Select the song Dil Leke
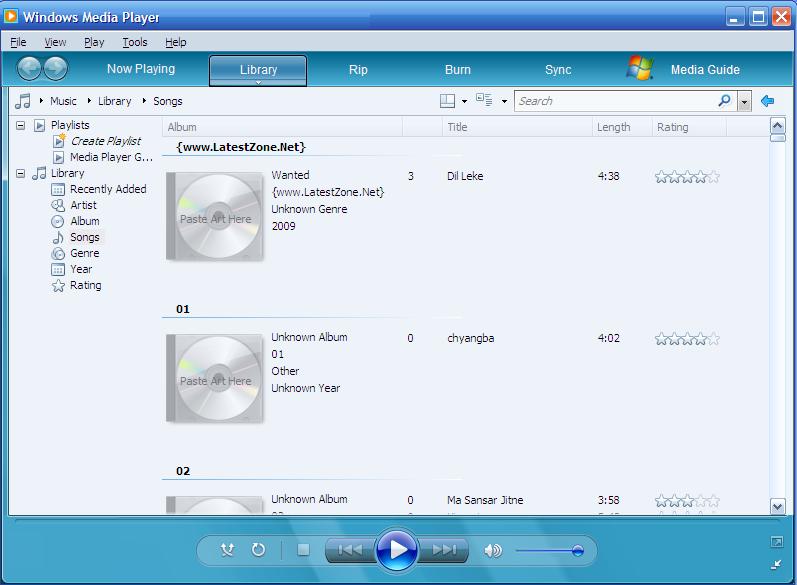This screenshot has height=585, width=797. pyautogui.click(x=465, y=176)
